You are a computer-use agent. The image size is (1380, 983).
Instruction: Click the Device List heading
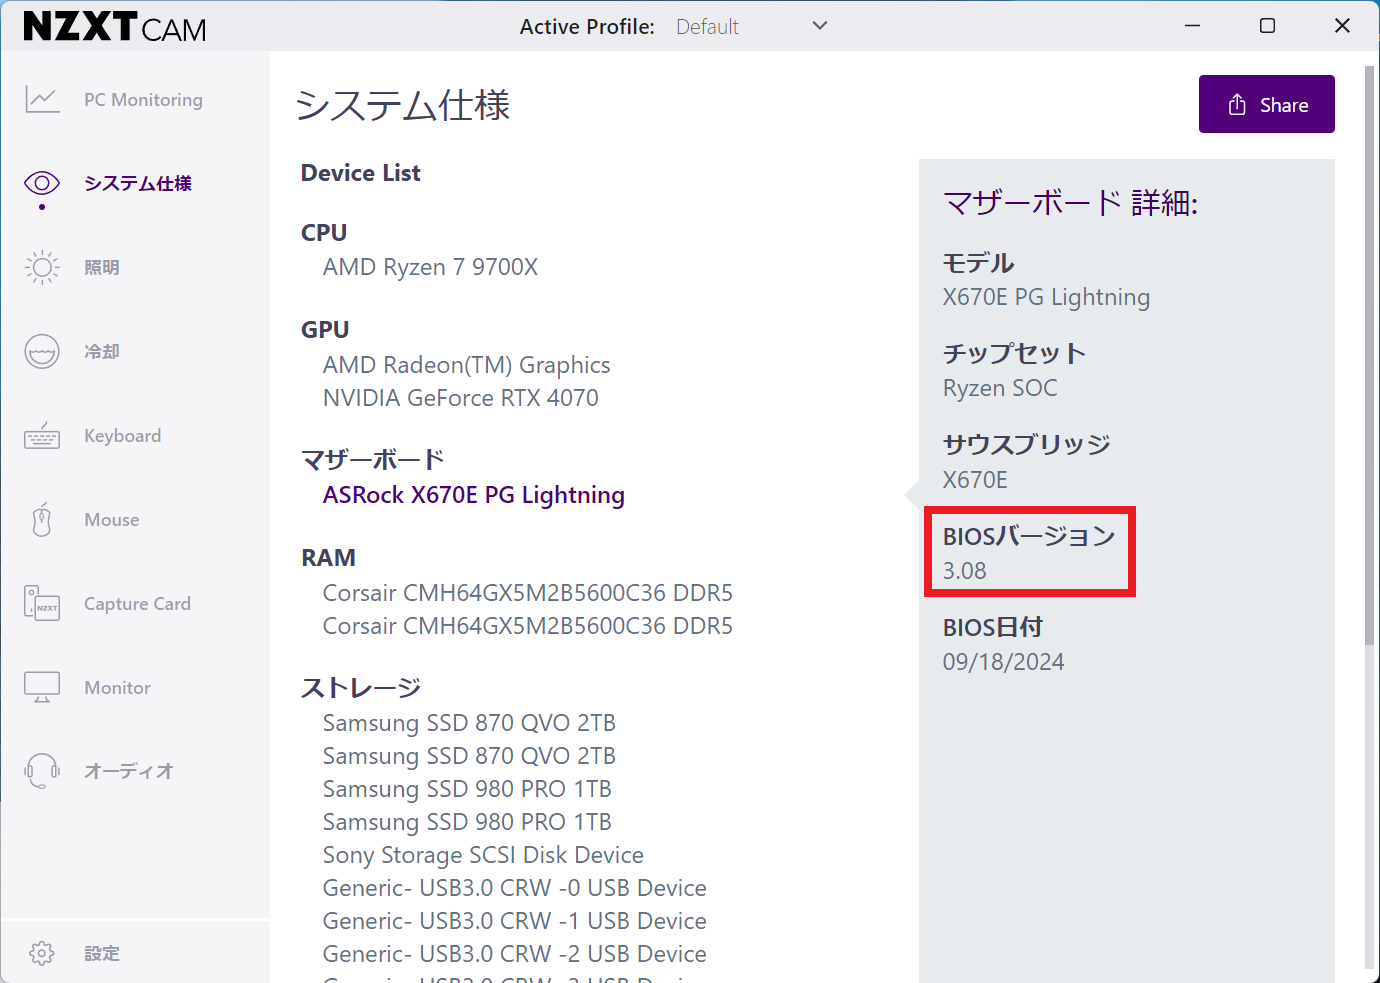tap(361, 173)
